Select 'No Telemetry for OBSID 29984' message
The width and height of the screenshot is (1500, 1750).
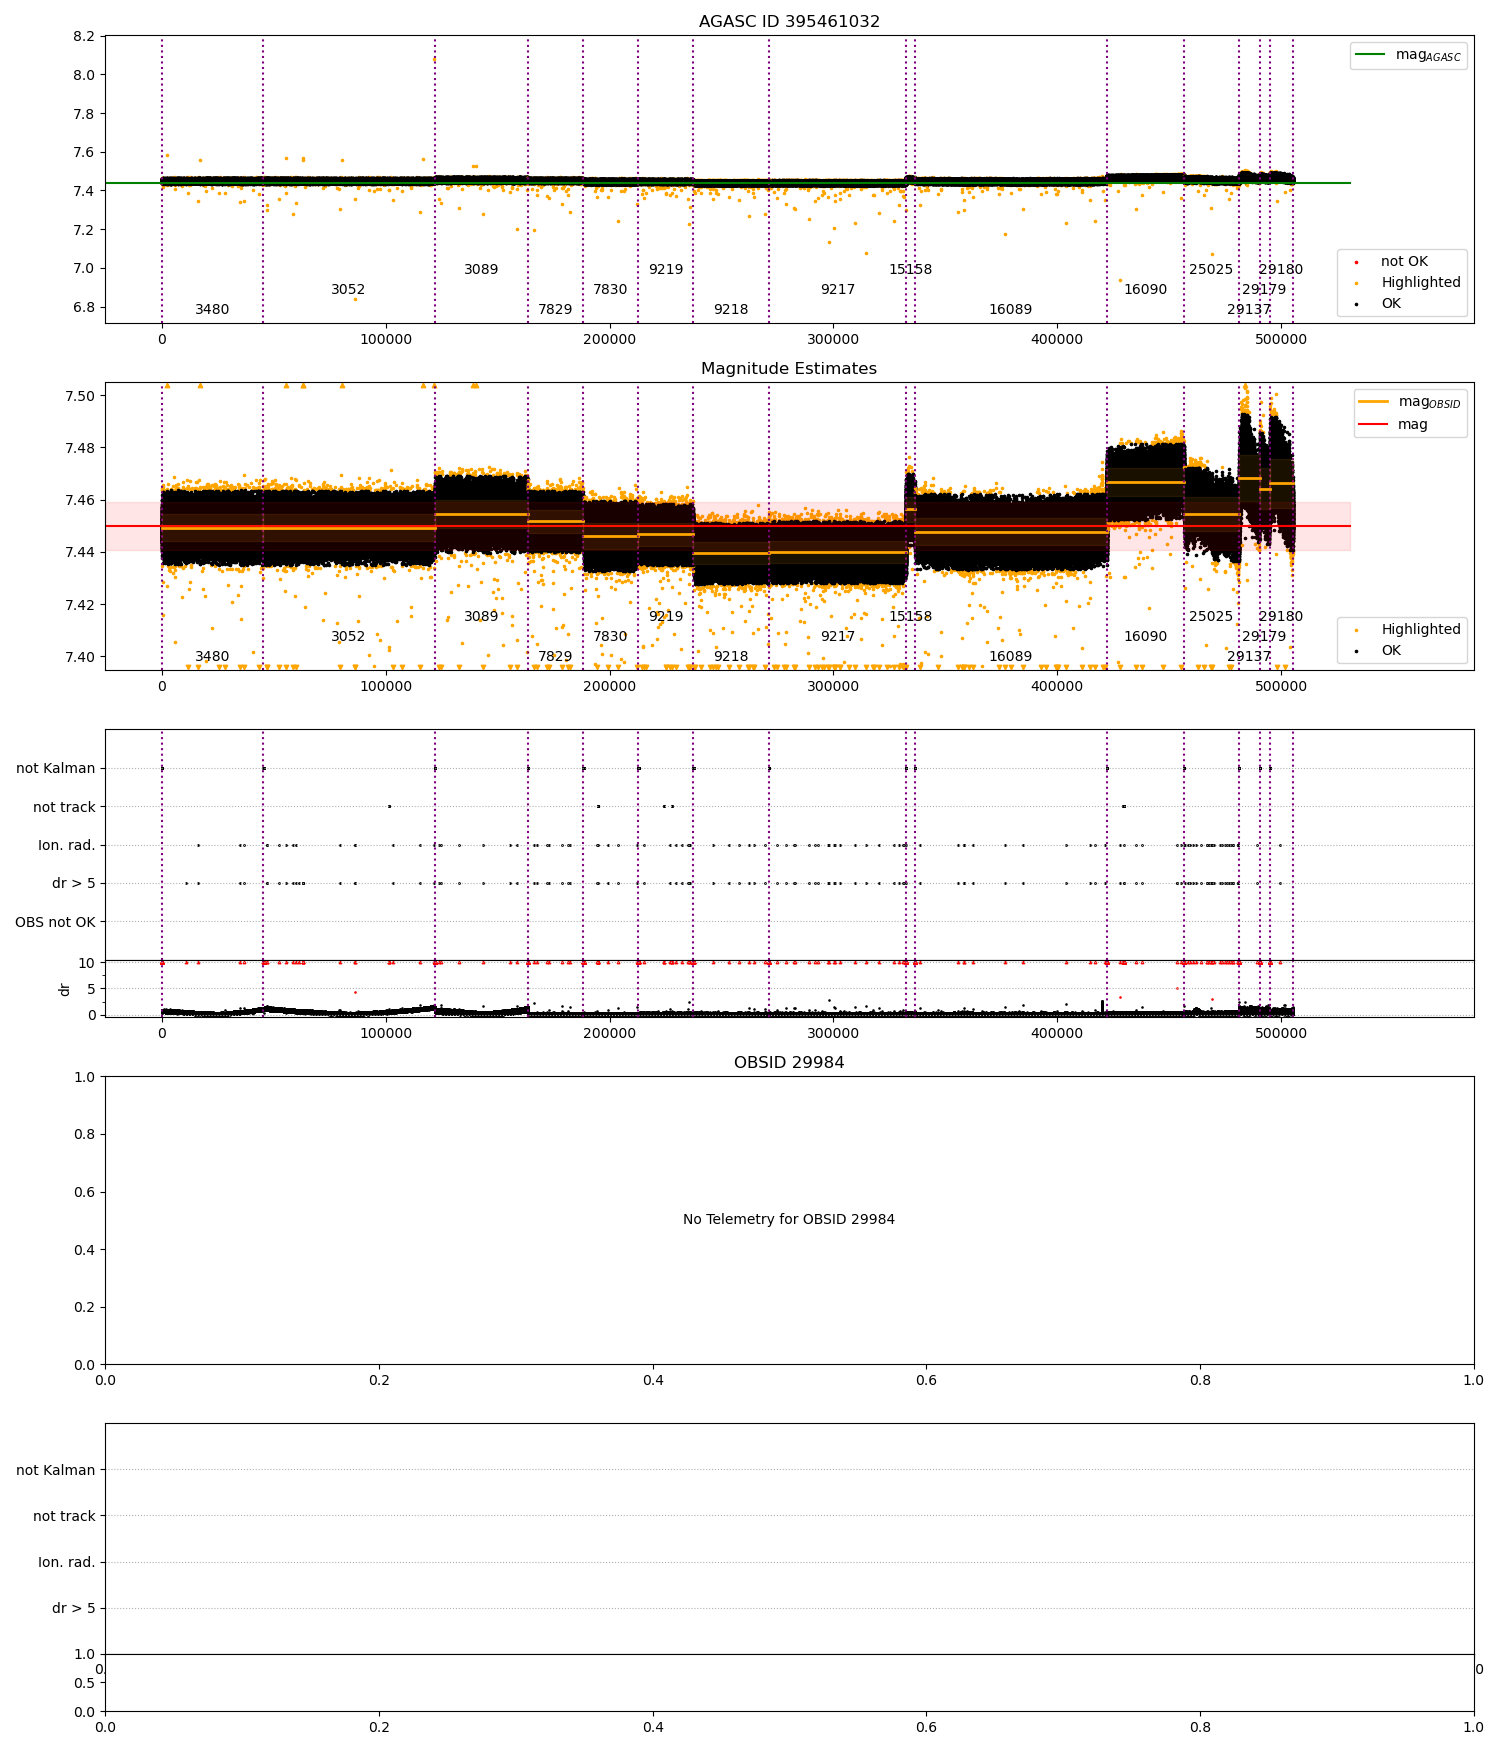tap(789, 1219)
